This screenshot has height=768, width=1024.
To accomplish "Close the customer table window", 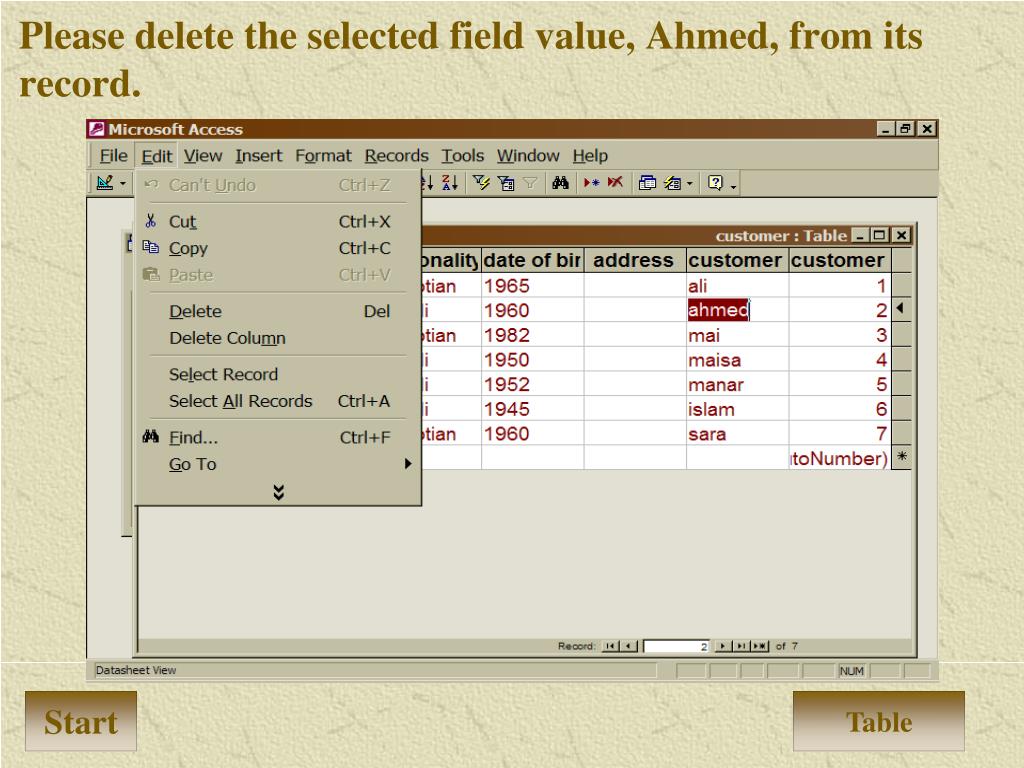I will click(x=901, y=235).
